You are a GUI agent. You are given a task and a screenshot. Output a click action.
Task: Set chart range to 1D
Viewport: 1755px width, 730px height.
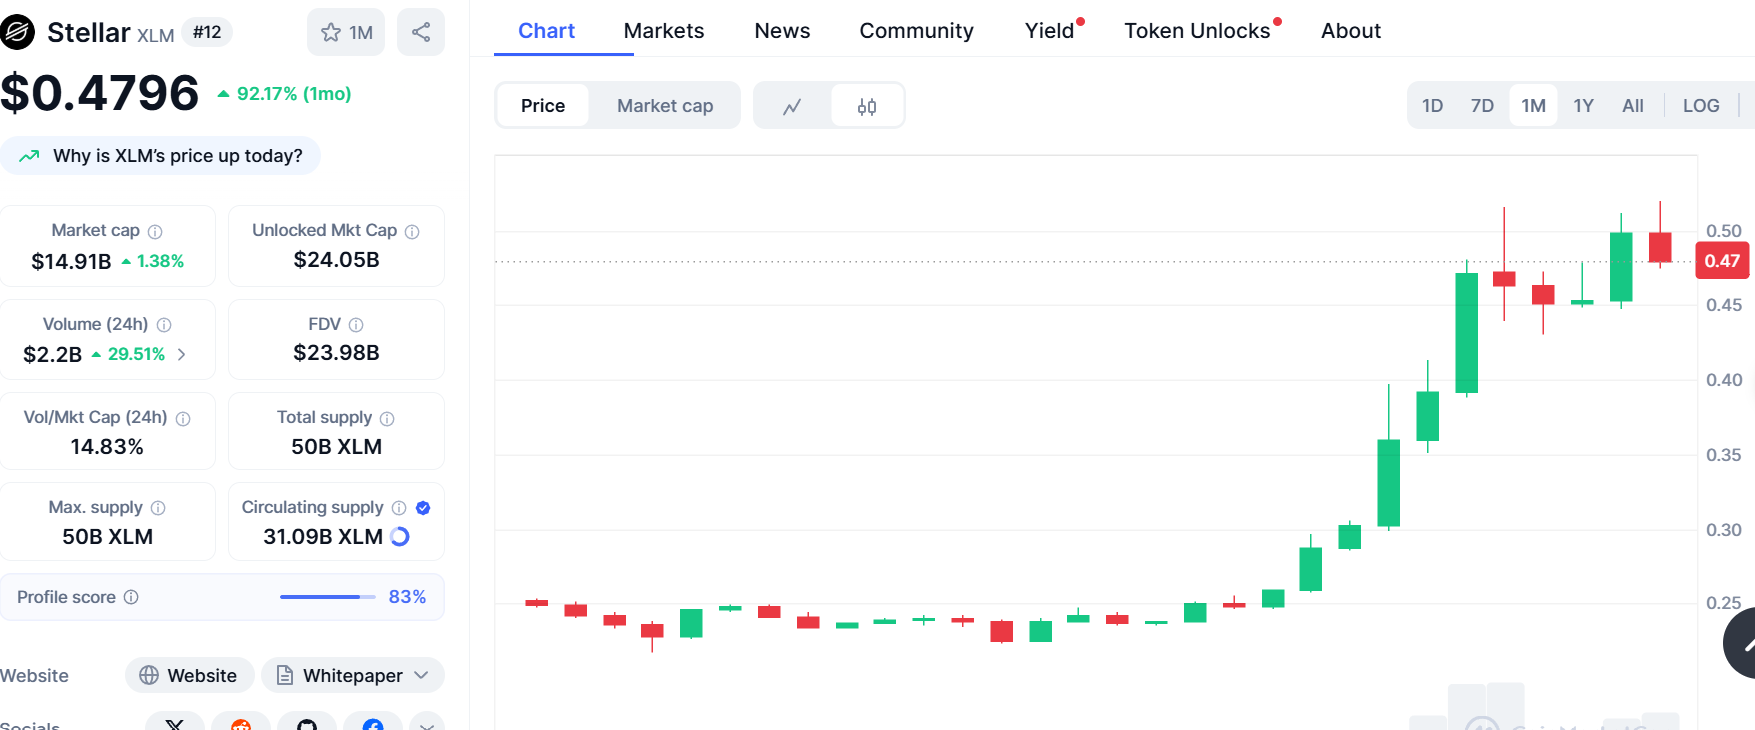(1432, 106)
